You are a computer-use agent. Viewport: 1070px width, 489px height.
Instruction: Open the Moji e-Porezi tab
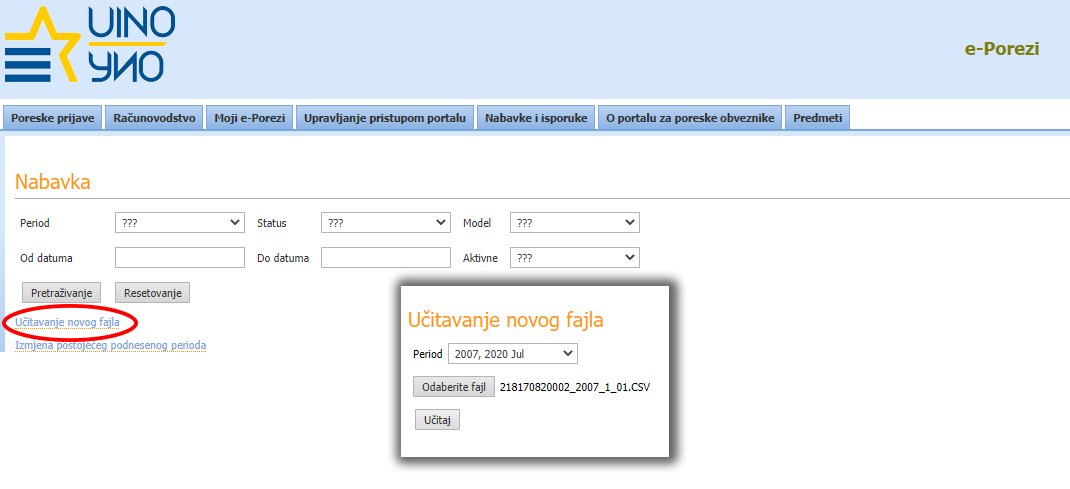click(x=250, y=118)
